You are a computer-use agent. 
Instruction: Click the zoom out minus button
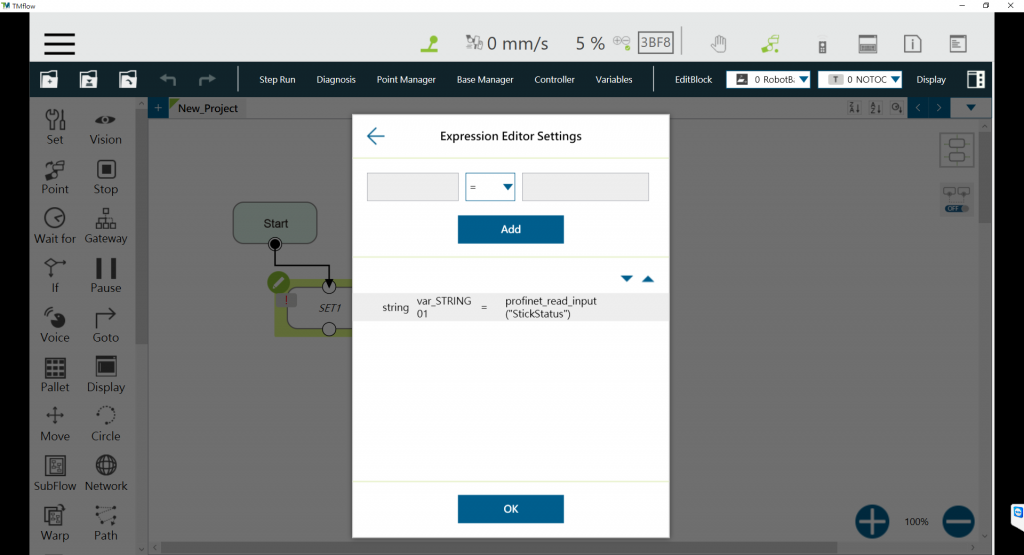pyautogui.click(x=958, y=521)
